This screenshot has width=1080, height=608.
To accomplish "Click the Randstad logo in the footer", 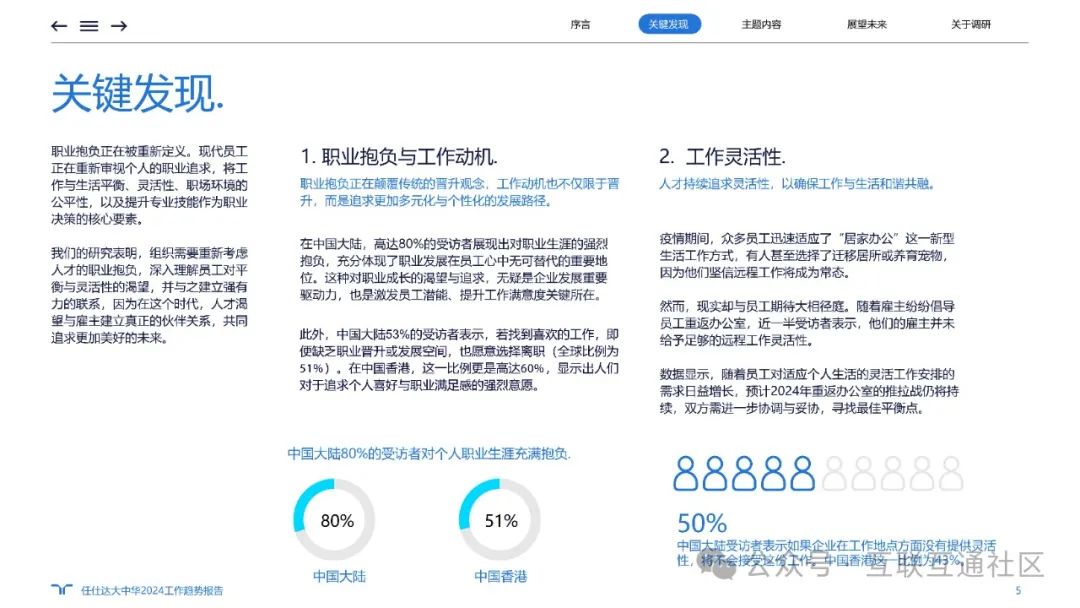I will (62, 589).
